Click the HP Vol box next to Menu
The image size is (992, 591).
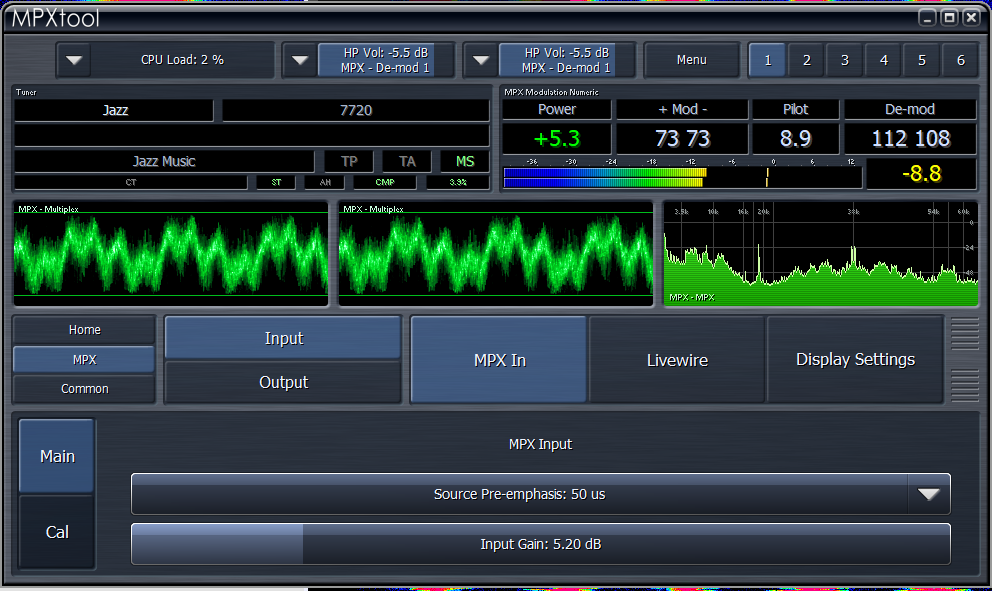click(567, 60)
